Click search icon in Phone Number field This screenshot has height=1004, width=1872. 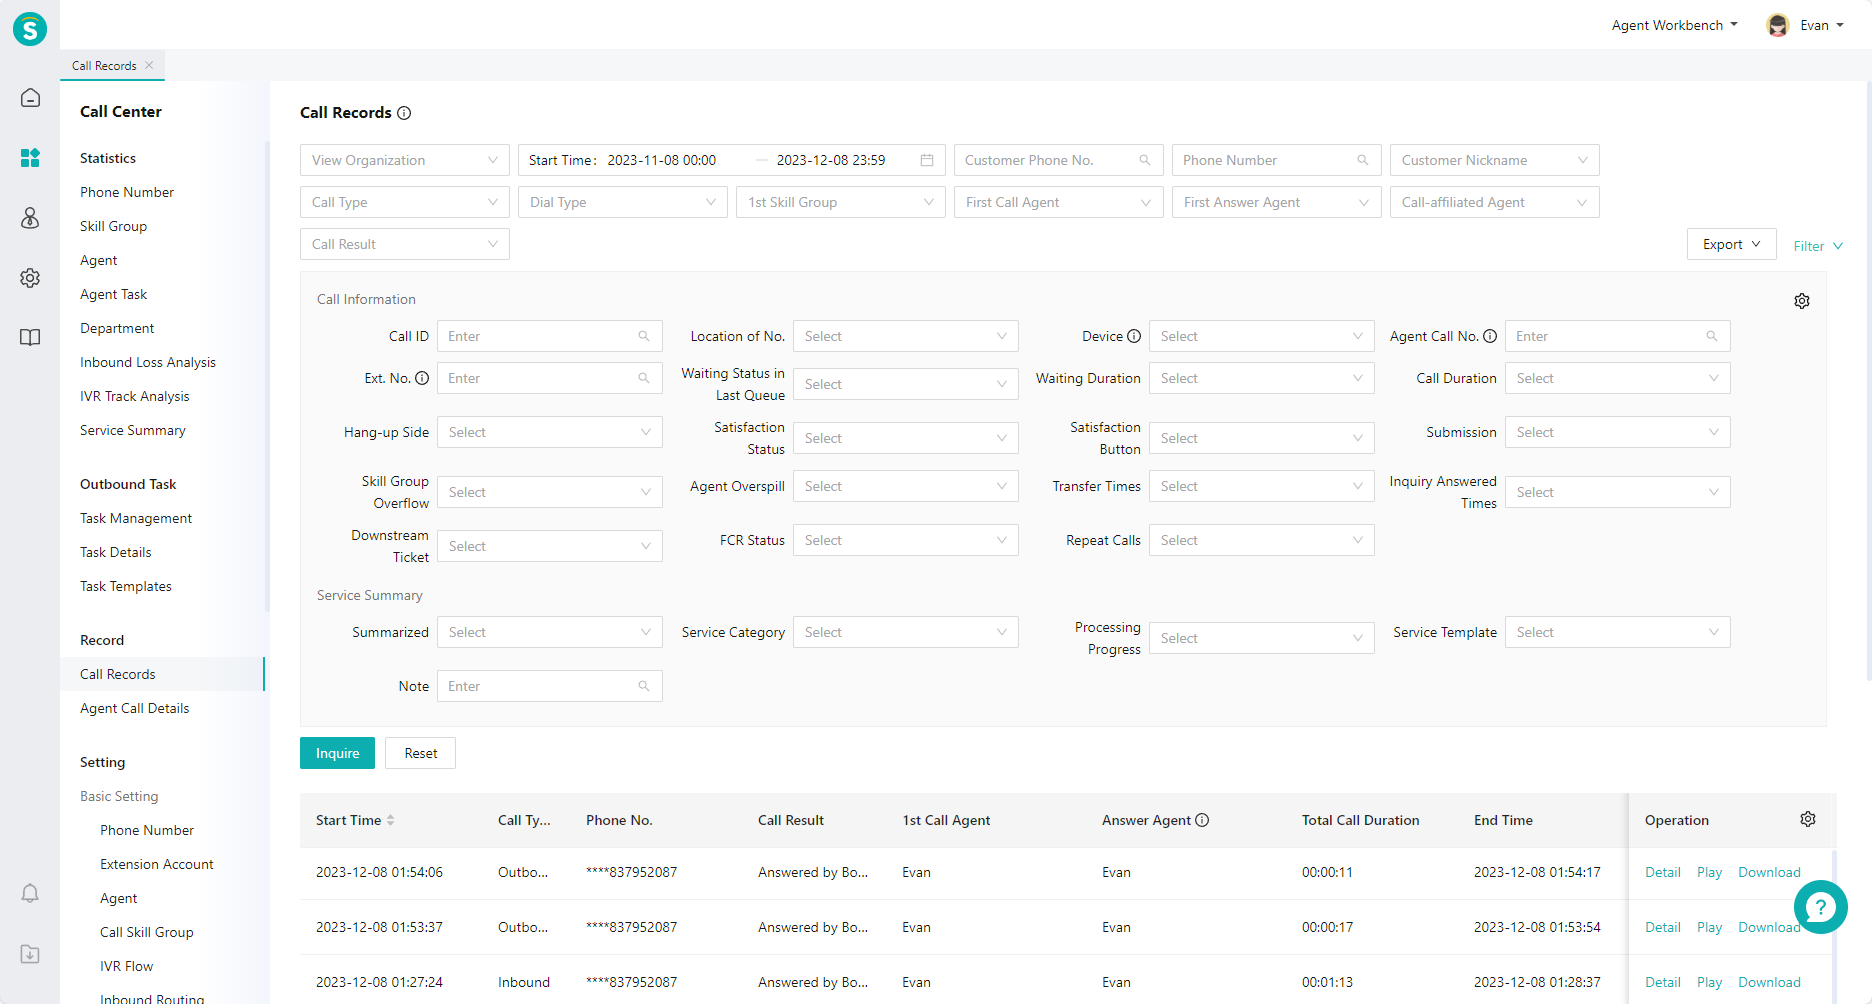1363,160
